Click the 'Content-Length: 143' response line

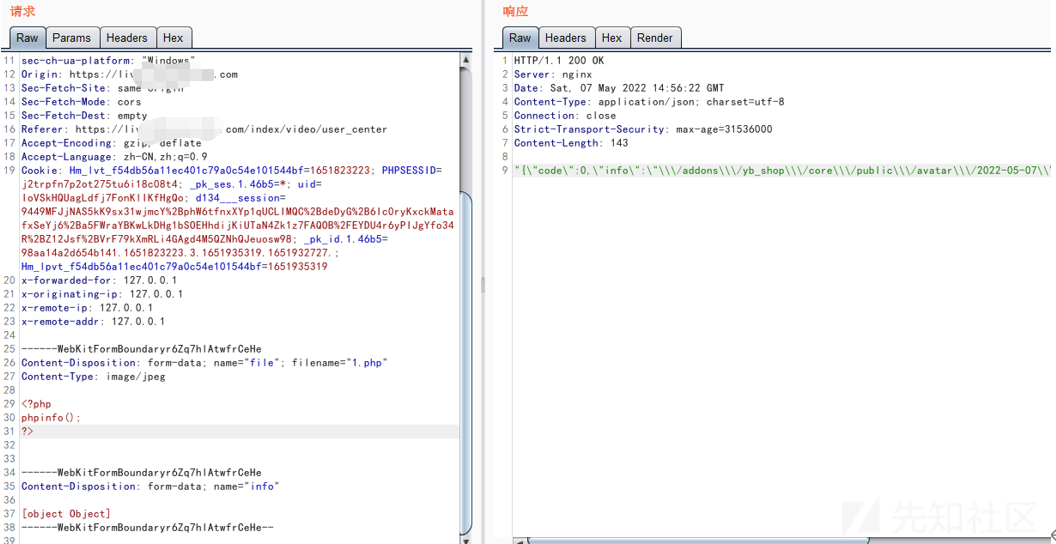(x=571, y=143)
